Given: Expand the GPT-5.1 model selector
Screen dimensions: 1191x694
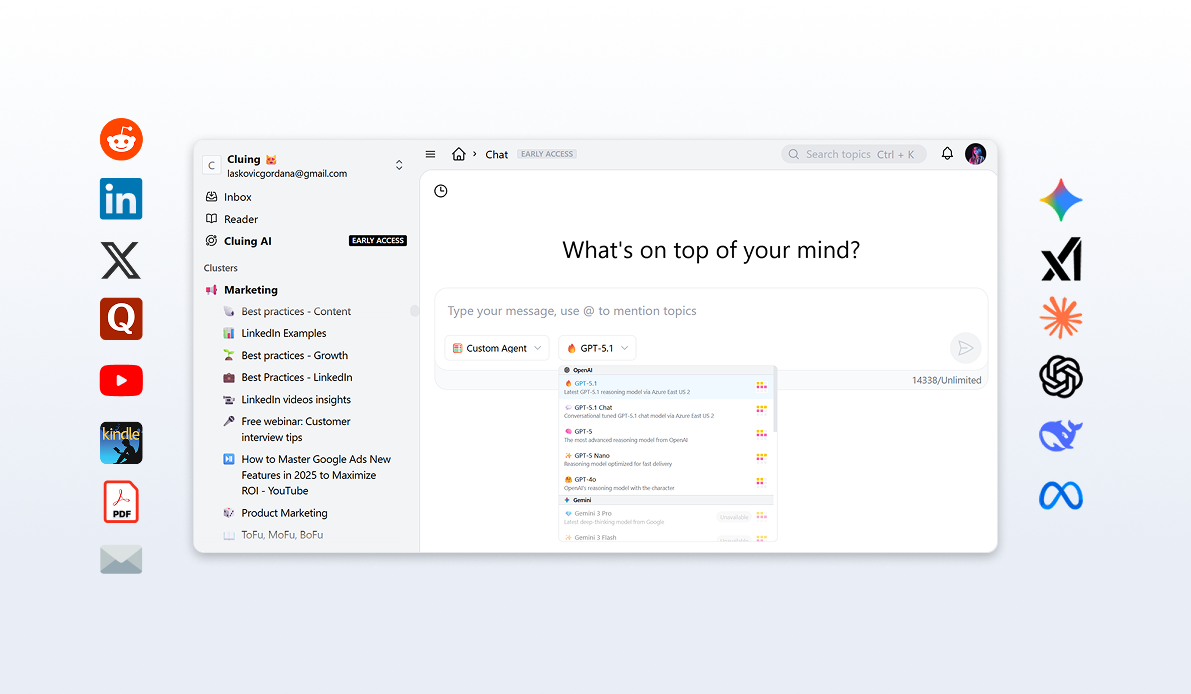Looking at the screenshot, I should tap(597, 347).
